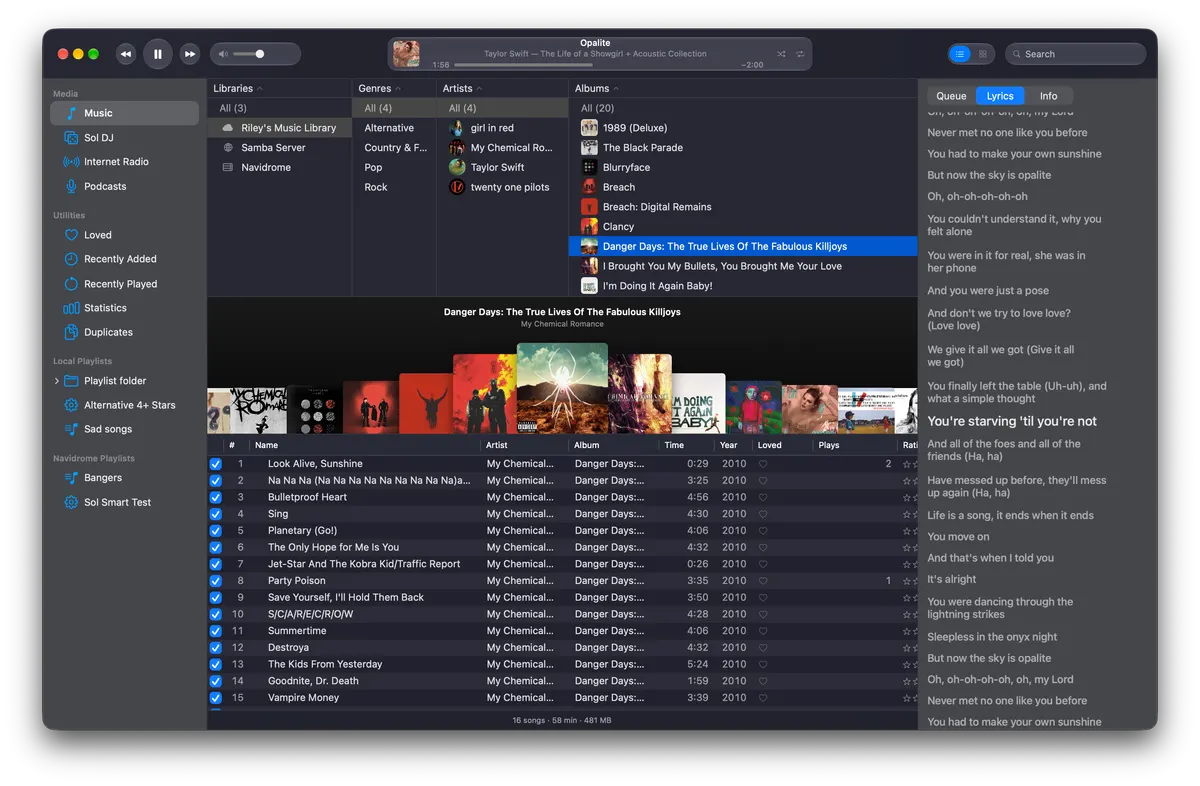Click the Search field
The image size is (1200, 786).
(x=1076, y=54)
